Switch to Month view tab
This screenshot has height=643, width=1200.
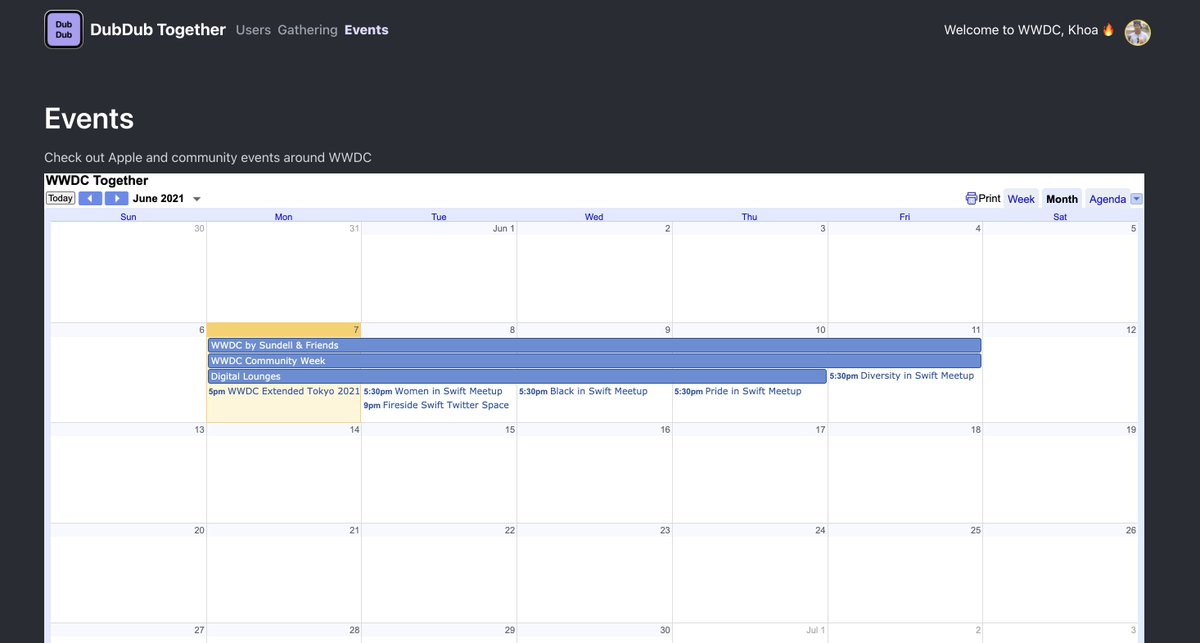pyautogui.click(x=1062, y=198)
